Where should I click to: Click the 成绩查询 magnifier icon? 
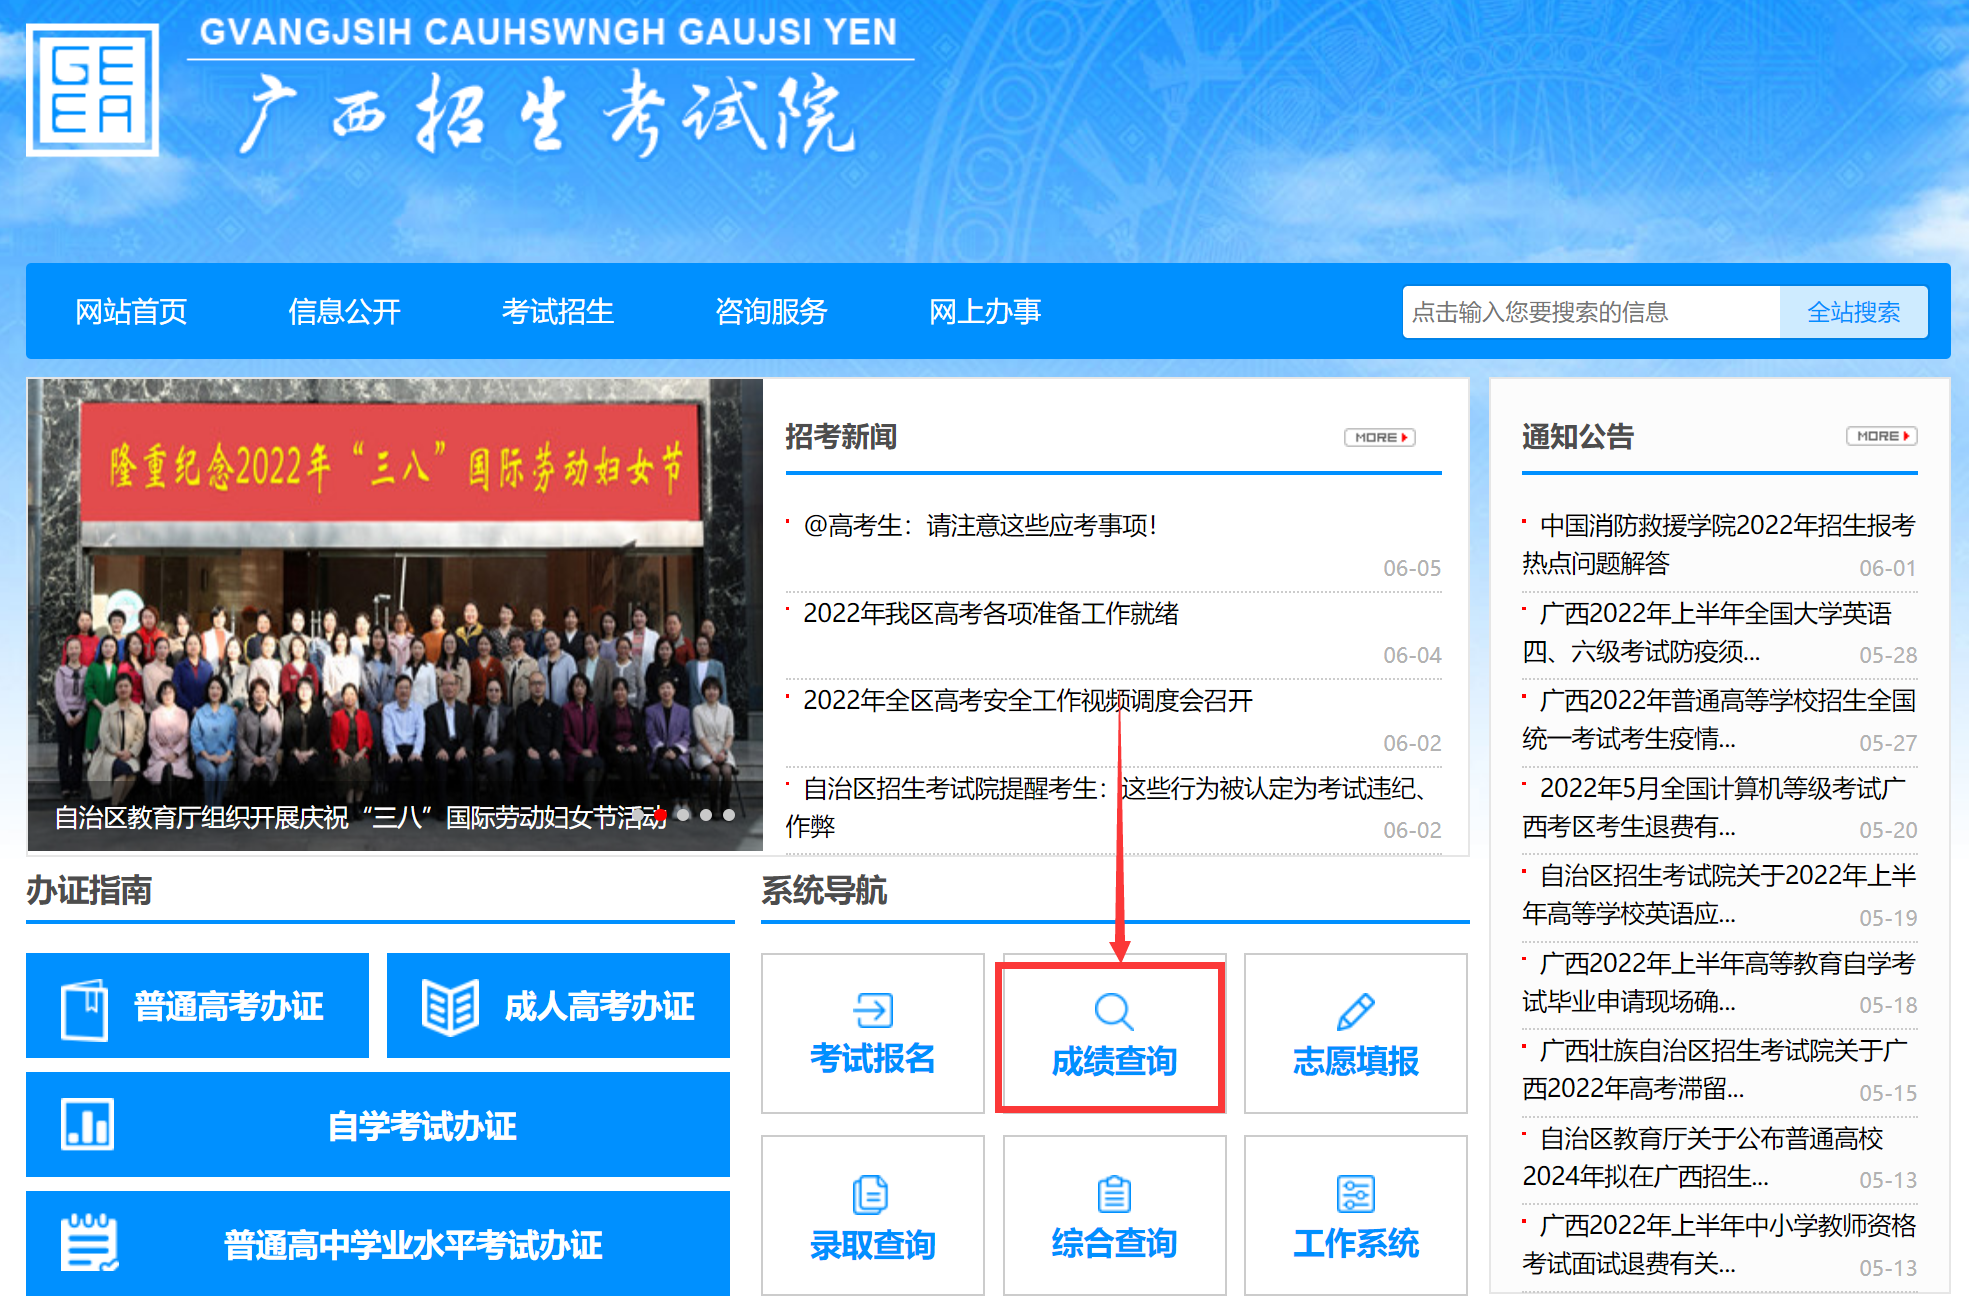tap(1113, 1012)
